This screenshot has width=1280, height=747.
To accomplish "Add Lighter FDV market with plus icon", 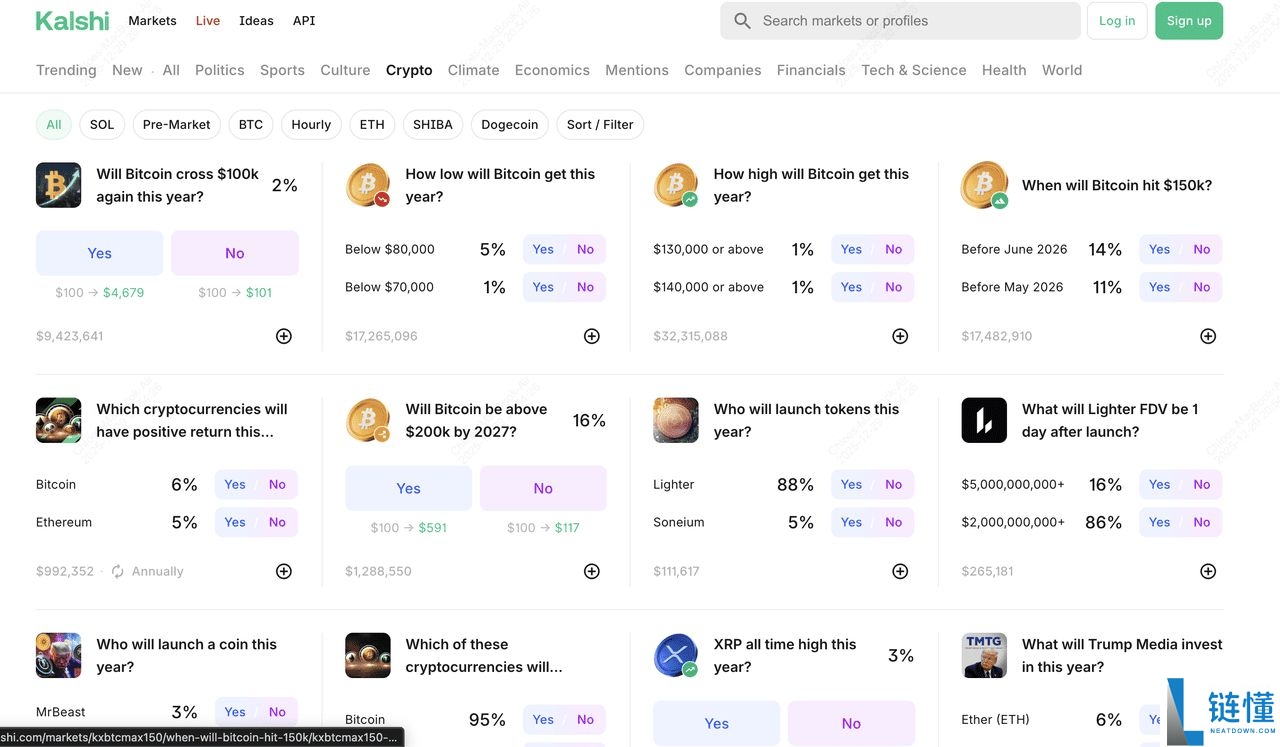I will [1208, 571].
